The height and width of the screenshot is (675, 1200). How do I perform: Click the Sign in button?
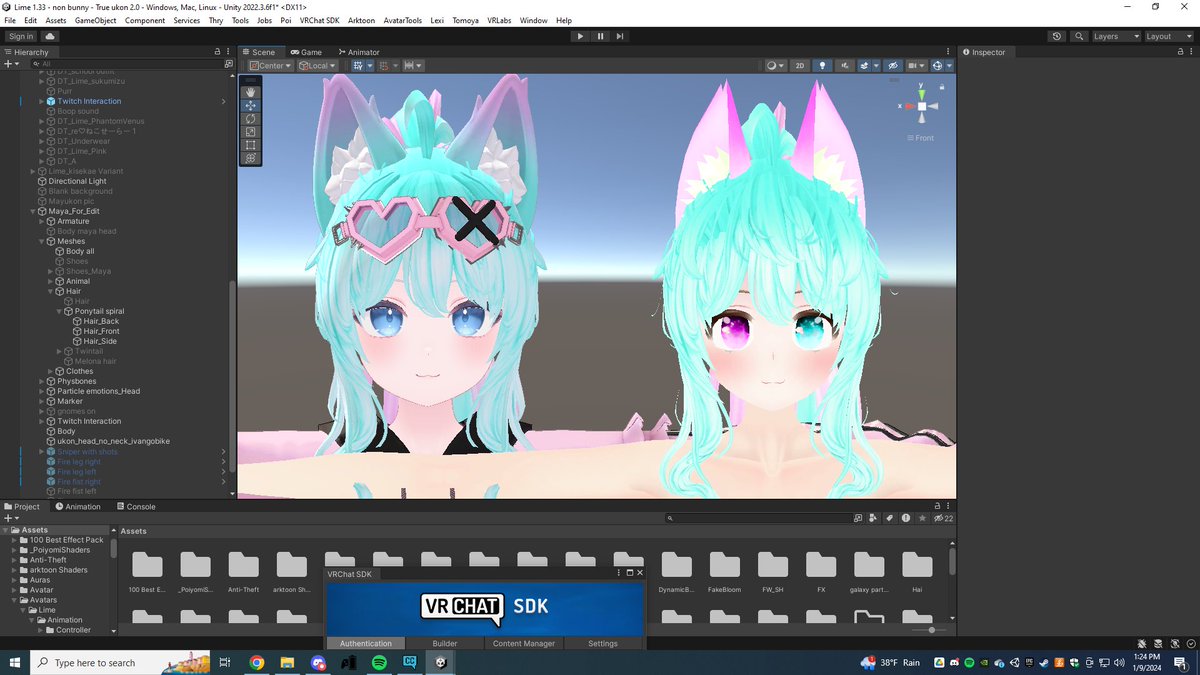click(x=21, y=36)
